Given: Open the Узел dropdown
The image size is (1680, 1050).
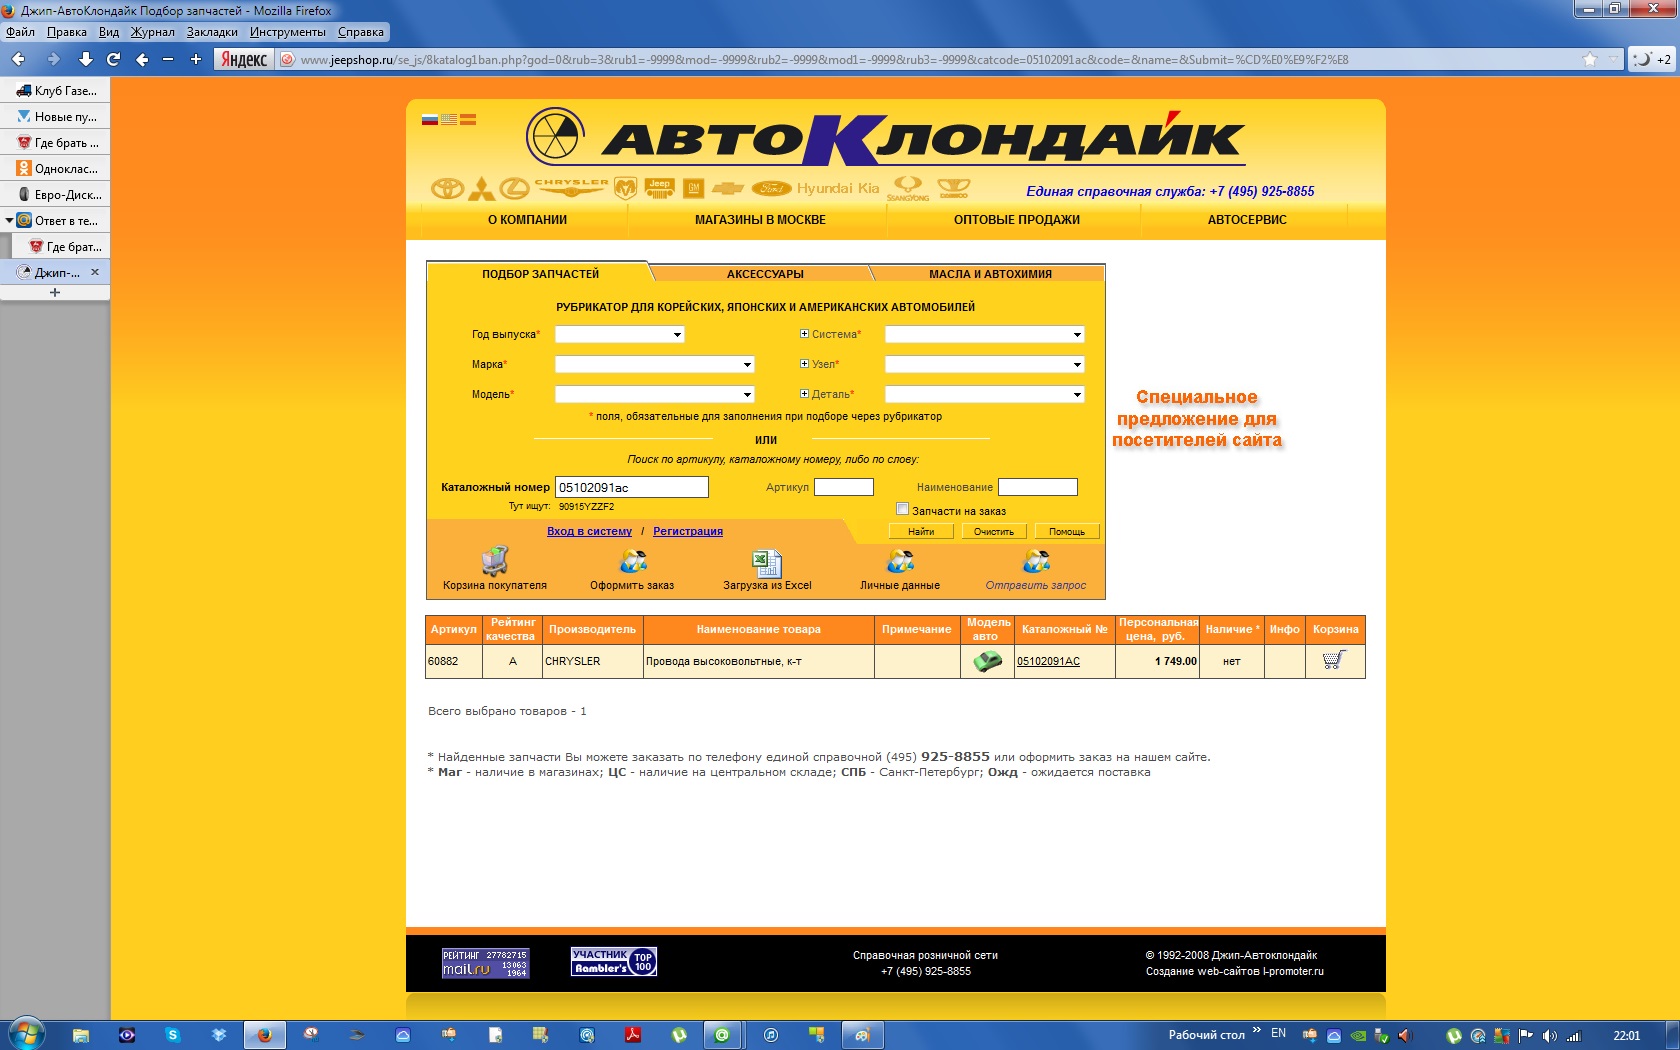Looking at the screenshot, I should 985,365.
